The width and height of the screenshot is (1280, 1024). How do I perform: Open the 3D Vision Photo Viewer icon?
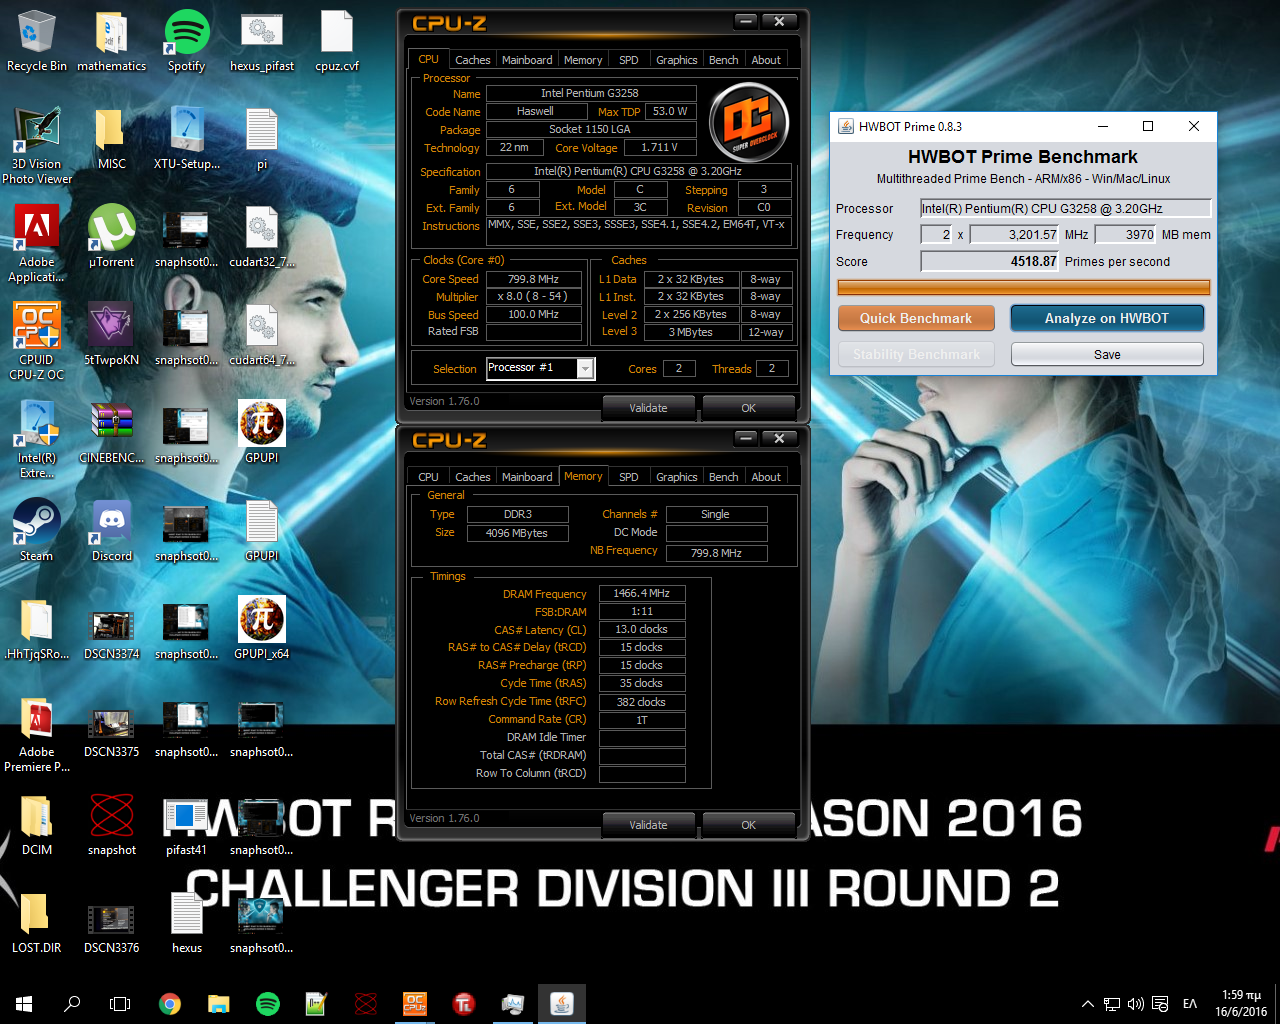[x=37, y=146]
